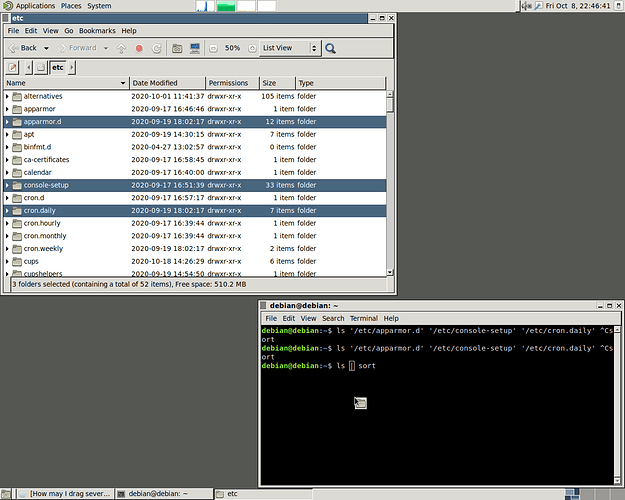Image resolution: width=625 pixels, height=500 pixels.
Task: Select the cups folder icon
Action: click(x=17, y=262)
